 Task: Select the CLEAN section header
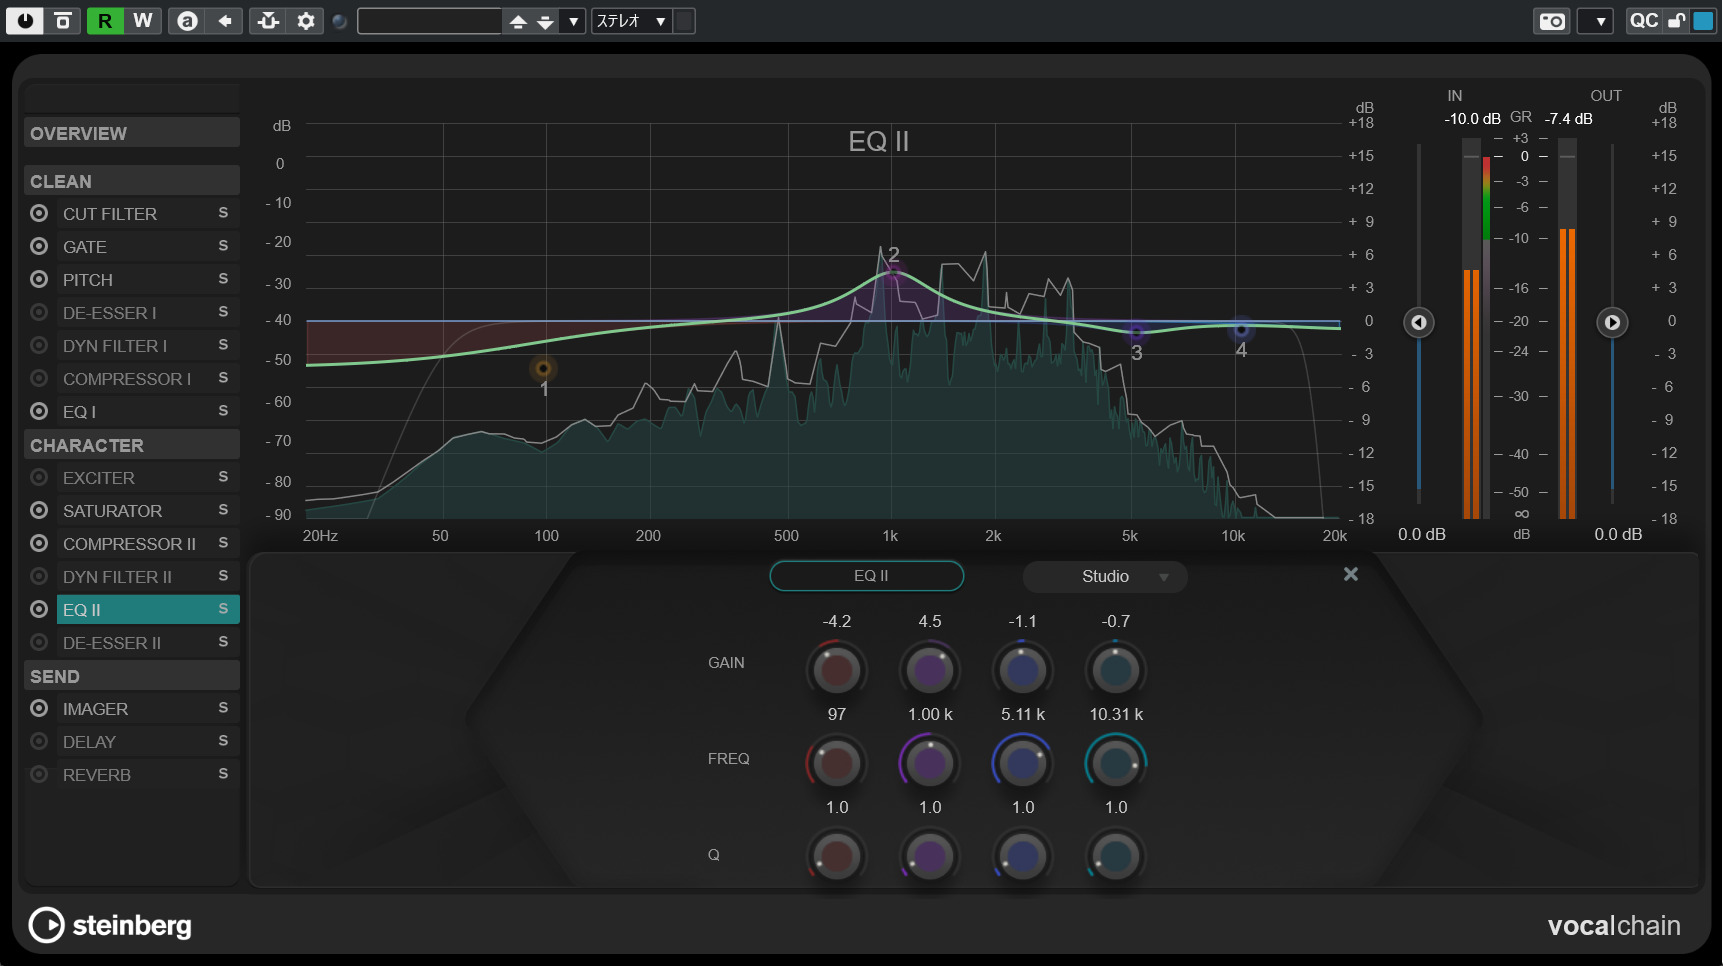[x=132, y=181]
